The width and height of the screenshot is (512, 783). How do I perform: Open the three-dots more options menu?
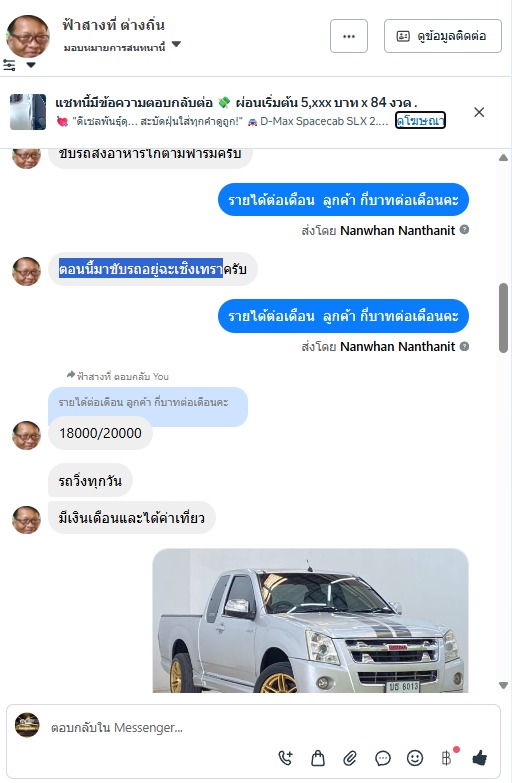tap(349, 36)
